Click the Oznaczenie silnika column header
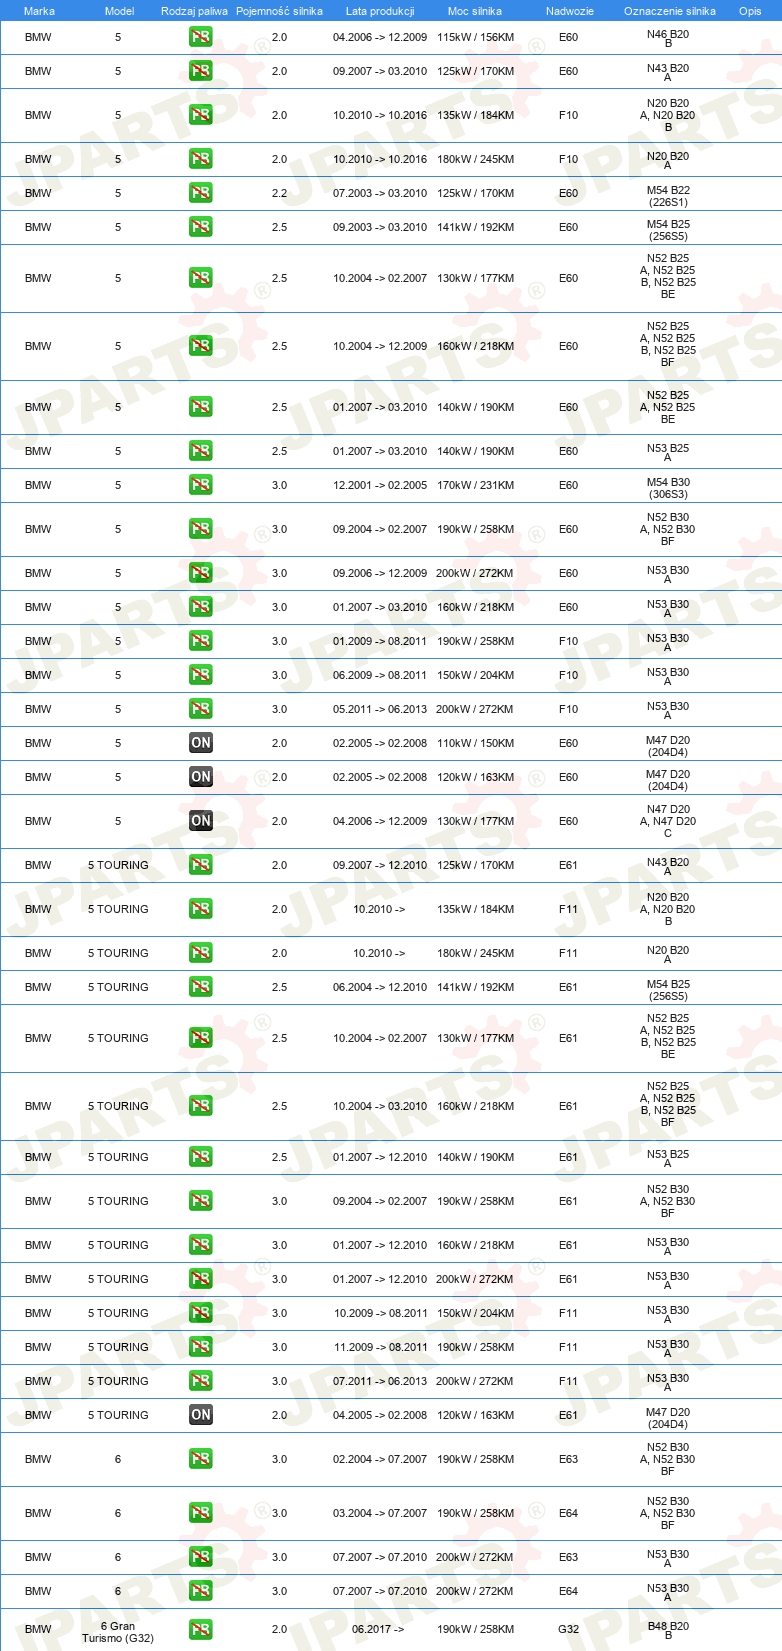782x1651 pixels. tap(669, 11)
